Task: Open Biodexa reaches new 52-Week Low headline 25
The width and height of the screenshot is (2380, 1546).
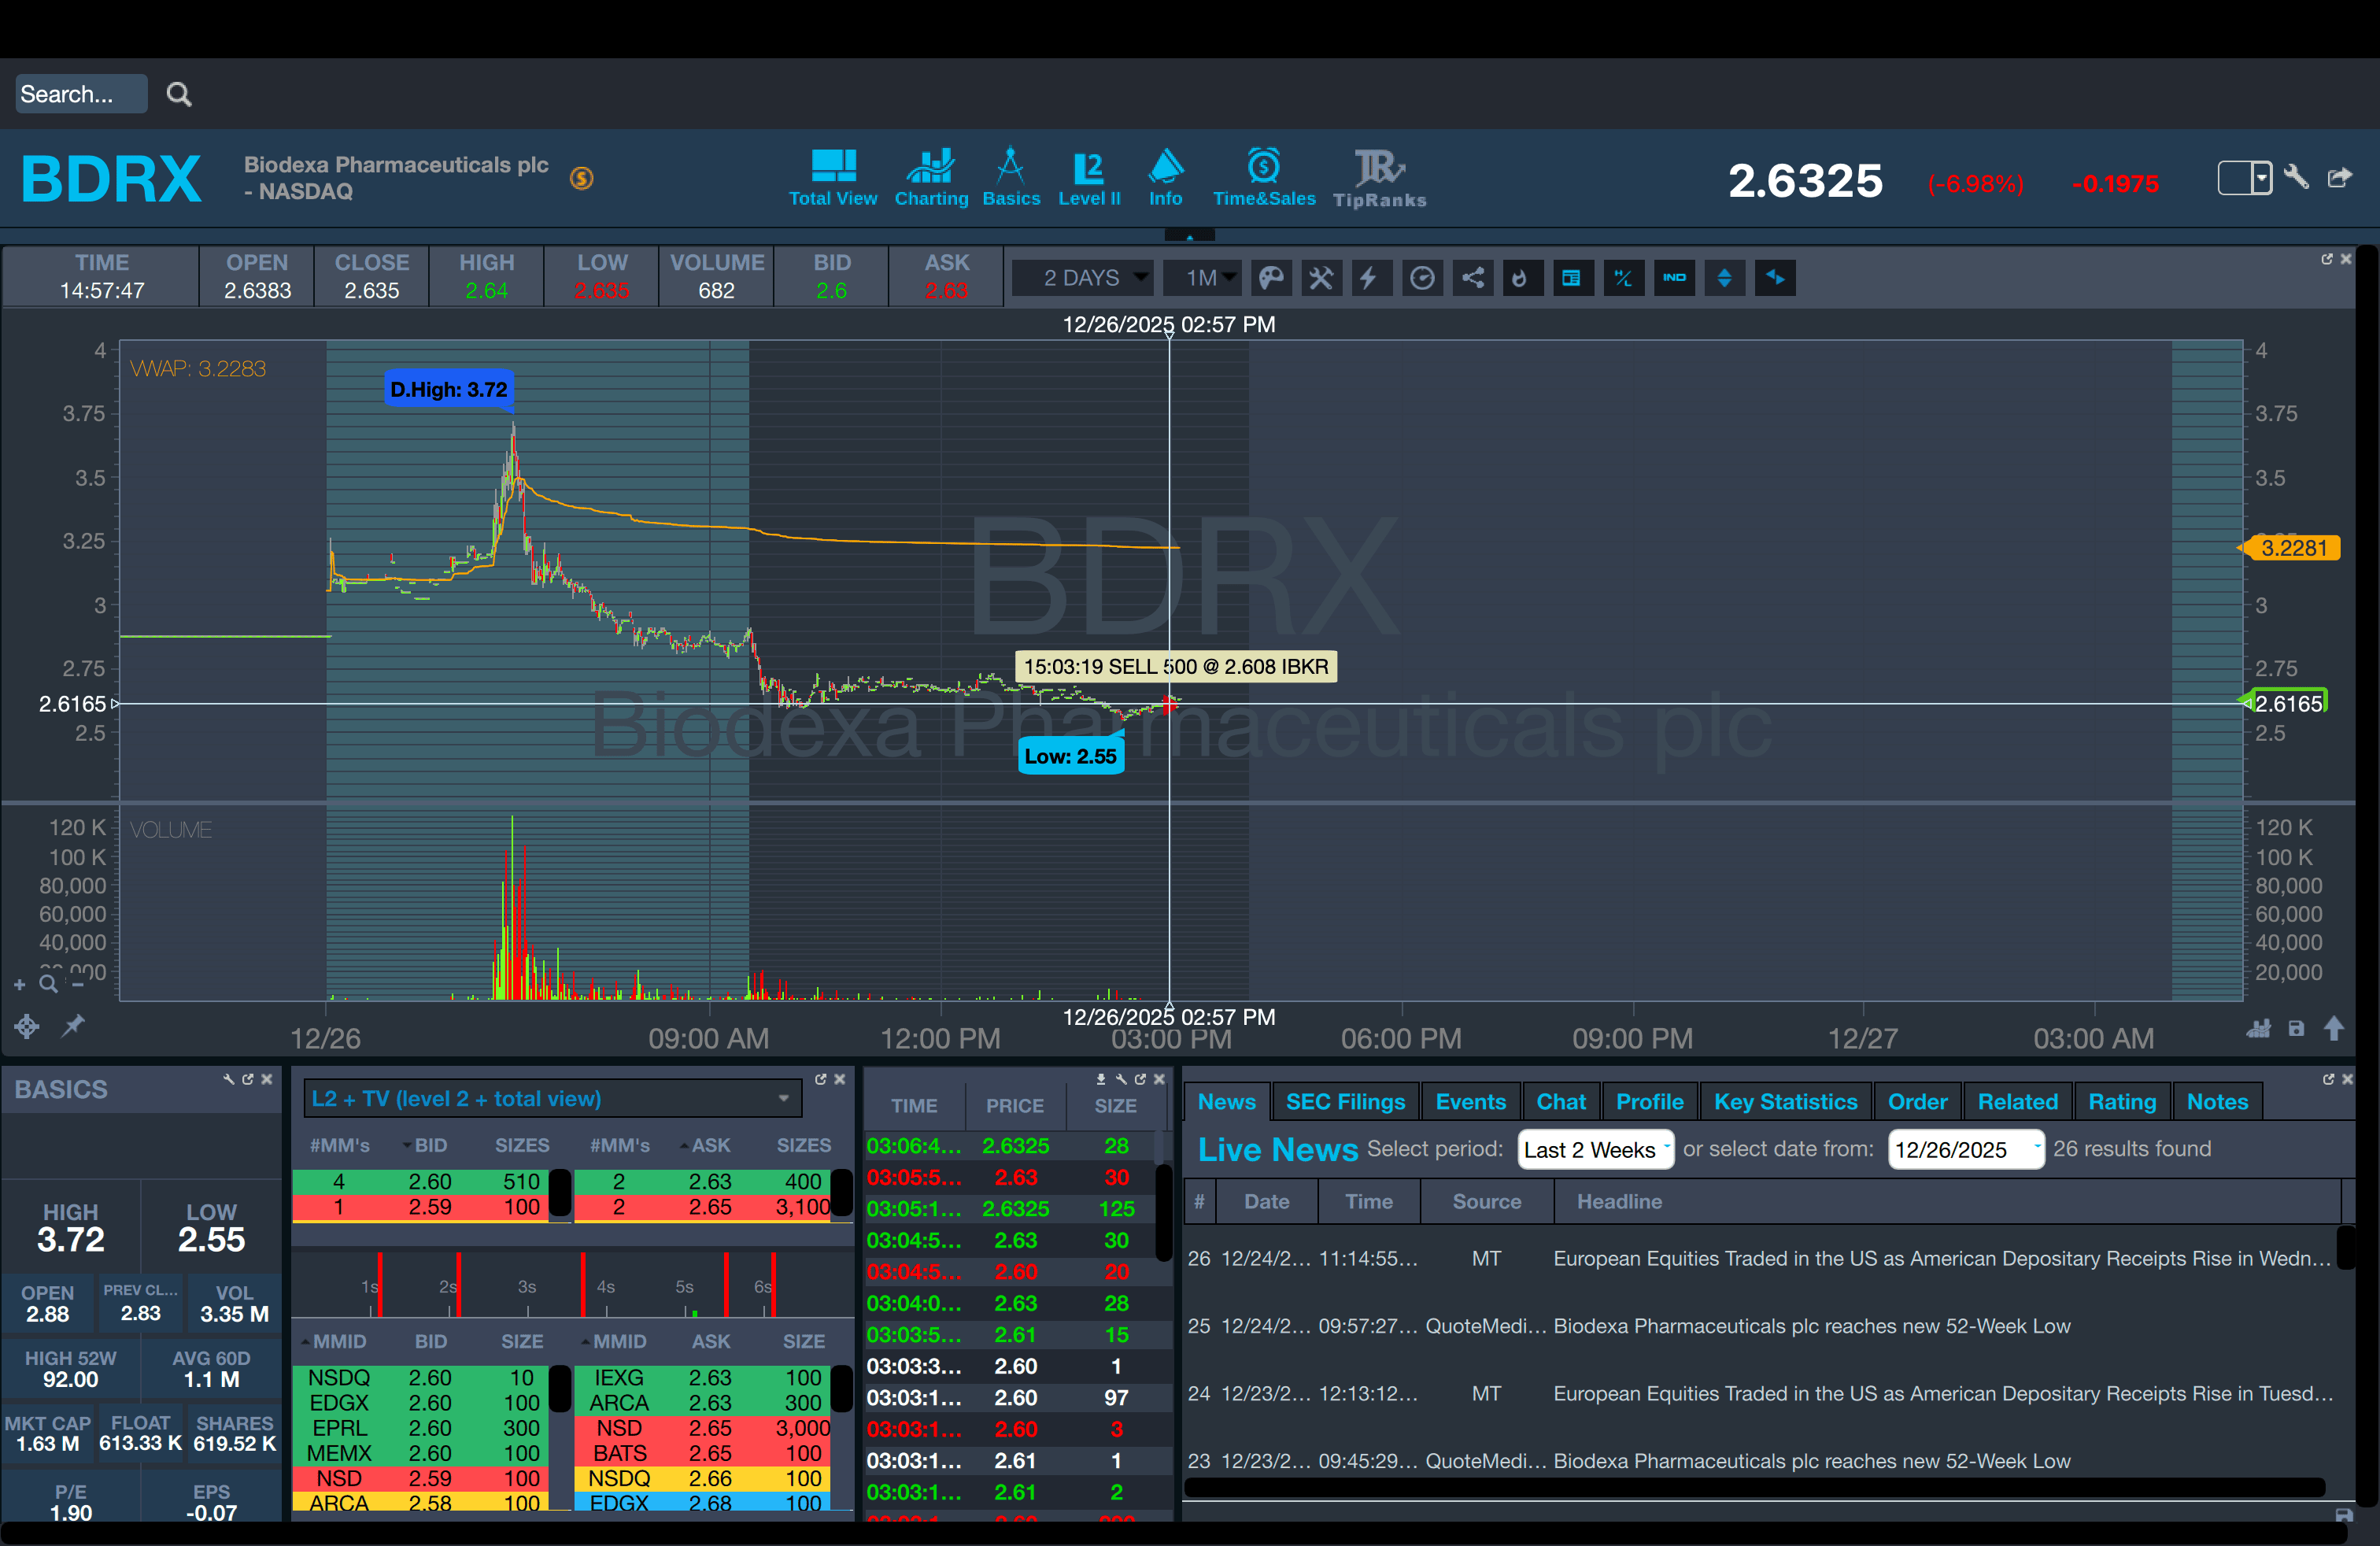Action: 1810,1326
